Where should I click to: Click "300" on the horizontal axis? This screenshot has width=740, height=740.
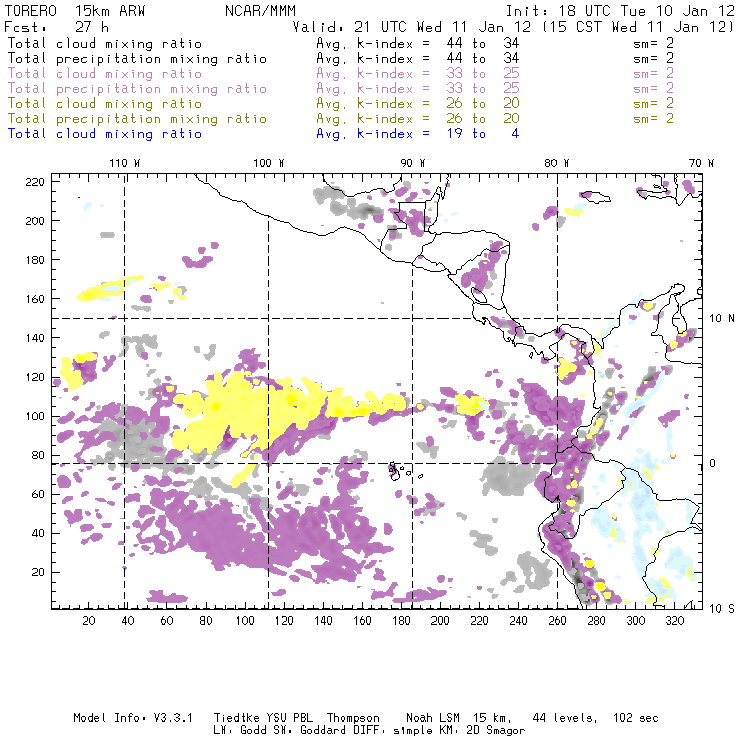[x=636, y=621]
